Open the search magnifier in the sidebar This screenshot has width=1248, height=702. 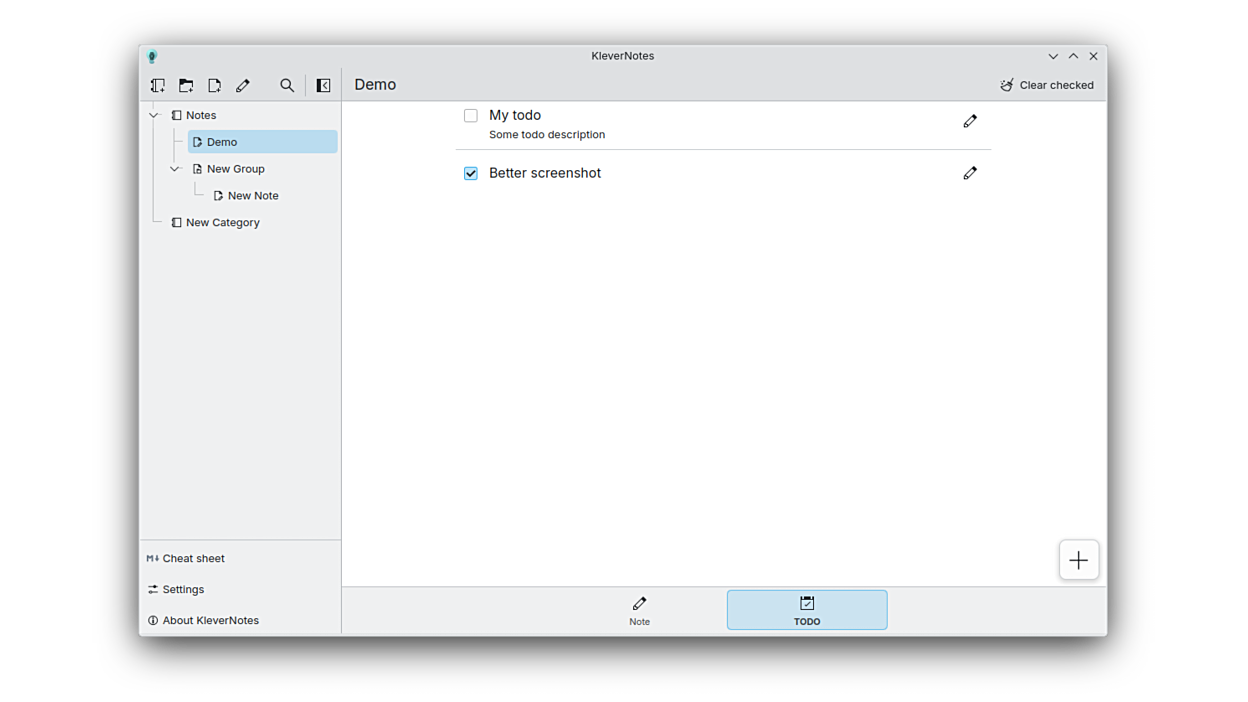tap(287, 86)
